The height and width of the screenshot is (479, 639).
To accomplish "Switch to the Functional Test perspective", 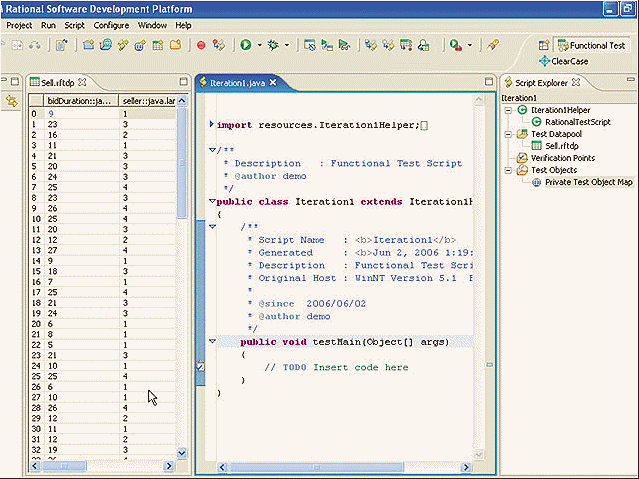I will pos(591,46).
